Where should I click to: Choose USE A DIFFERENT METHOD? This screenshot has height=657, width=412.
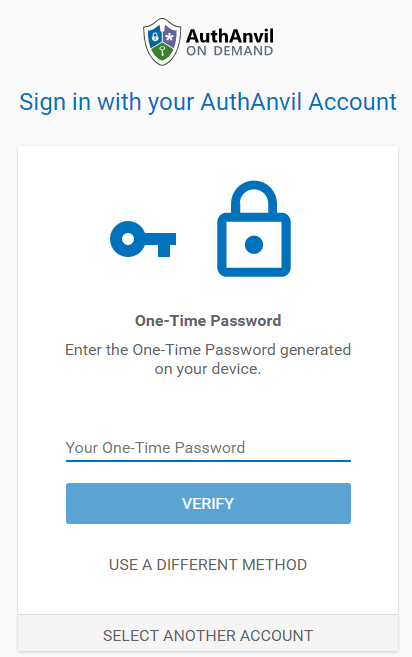208,565
